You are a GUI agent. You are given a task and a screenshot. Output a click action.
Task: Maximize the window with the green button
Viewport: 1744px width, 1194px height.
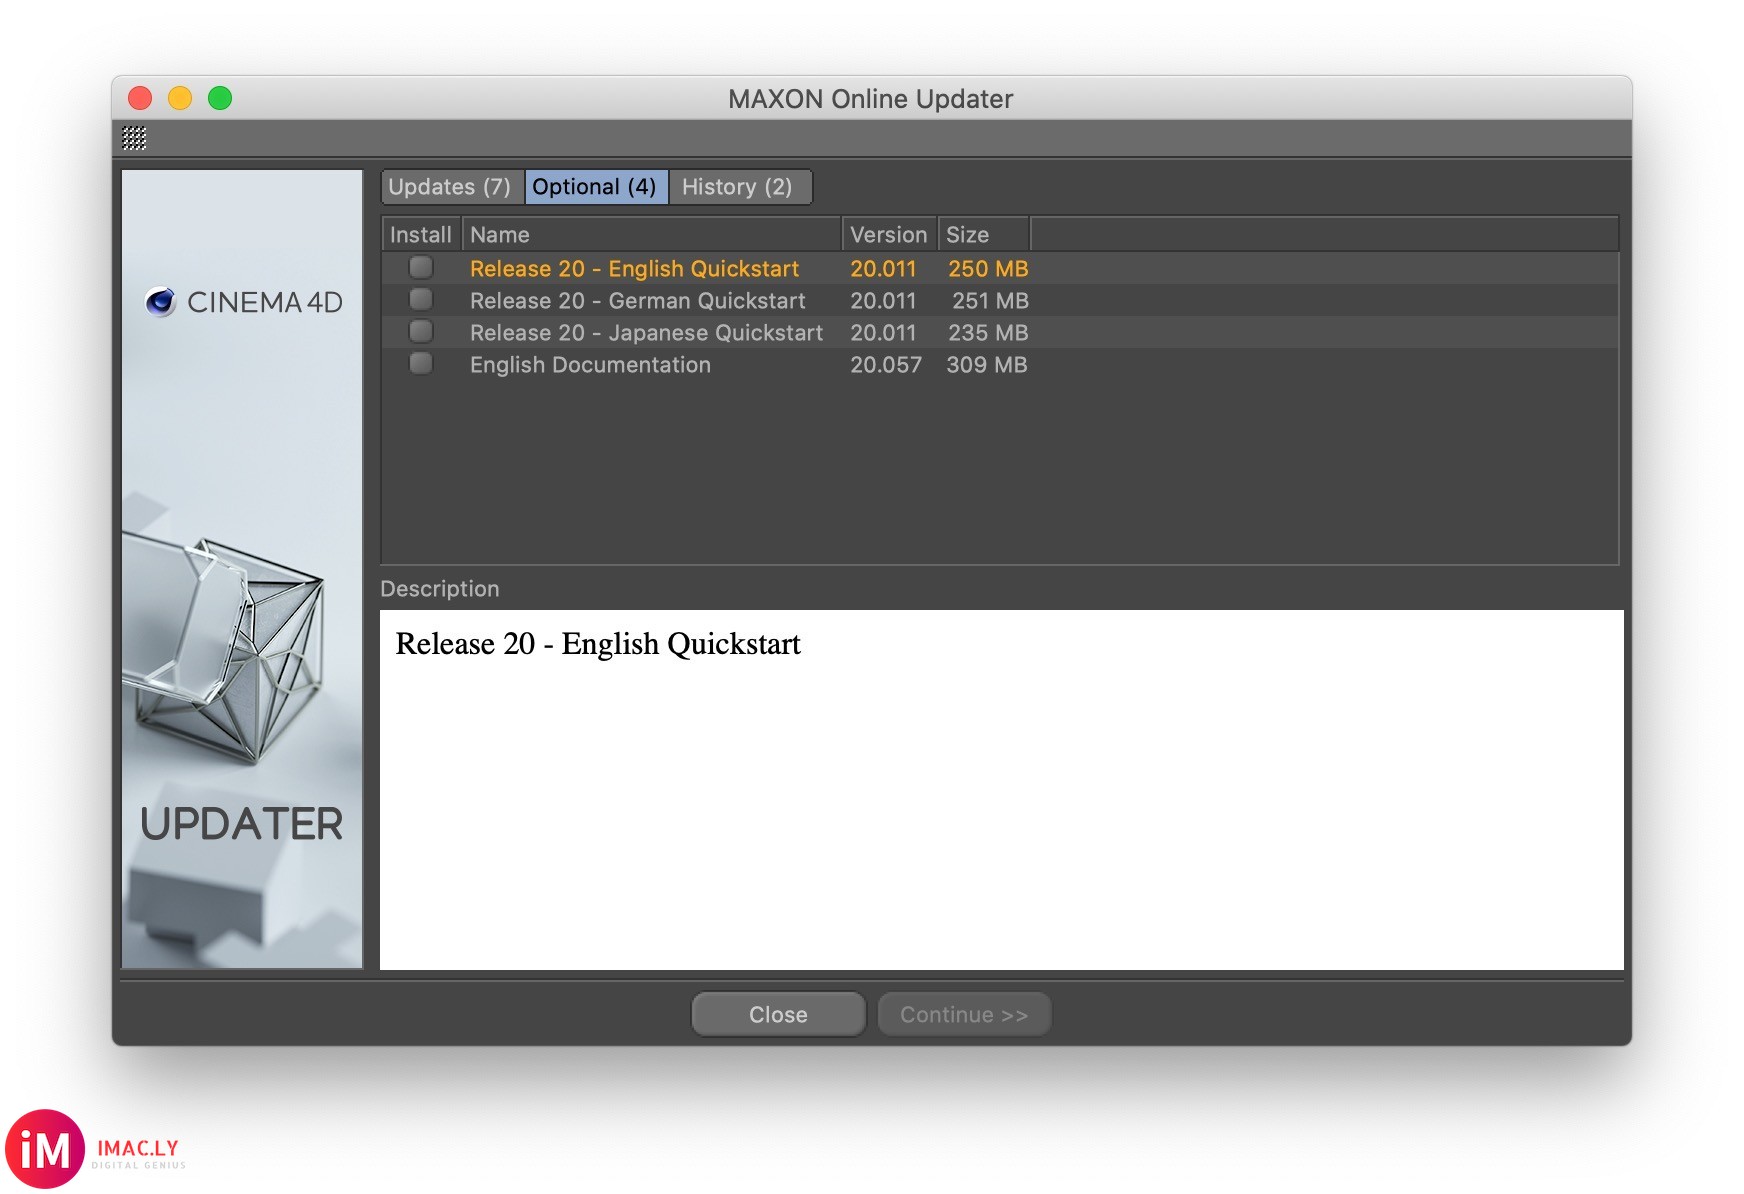tap(220, 98)
